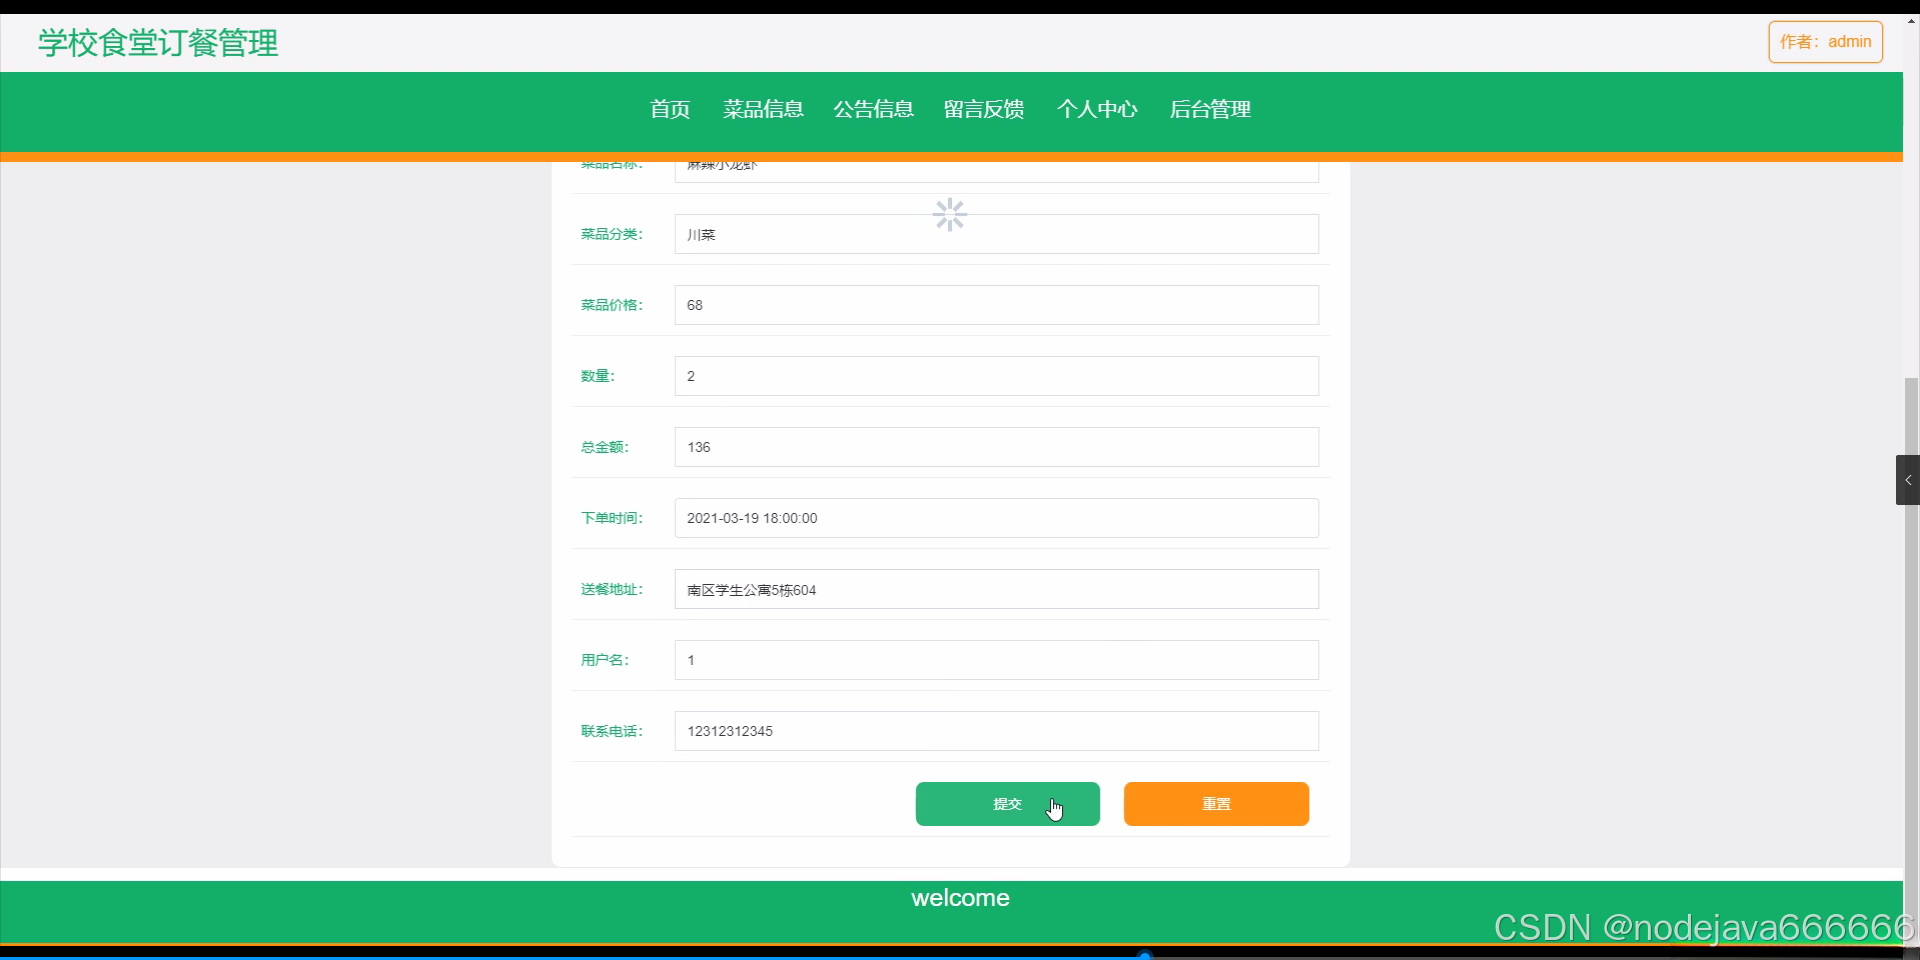Click the 菜品分类 label
The image size is (1920, 960).
click(611, 234)
